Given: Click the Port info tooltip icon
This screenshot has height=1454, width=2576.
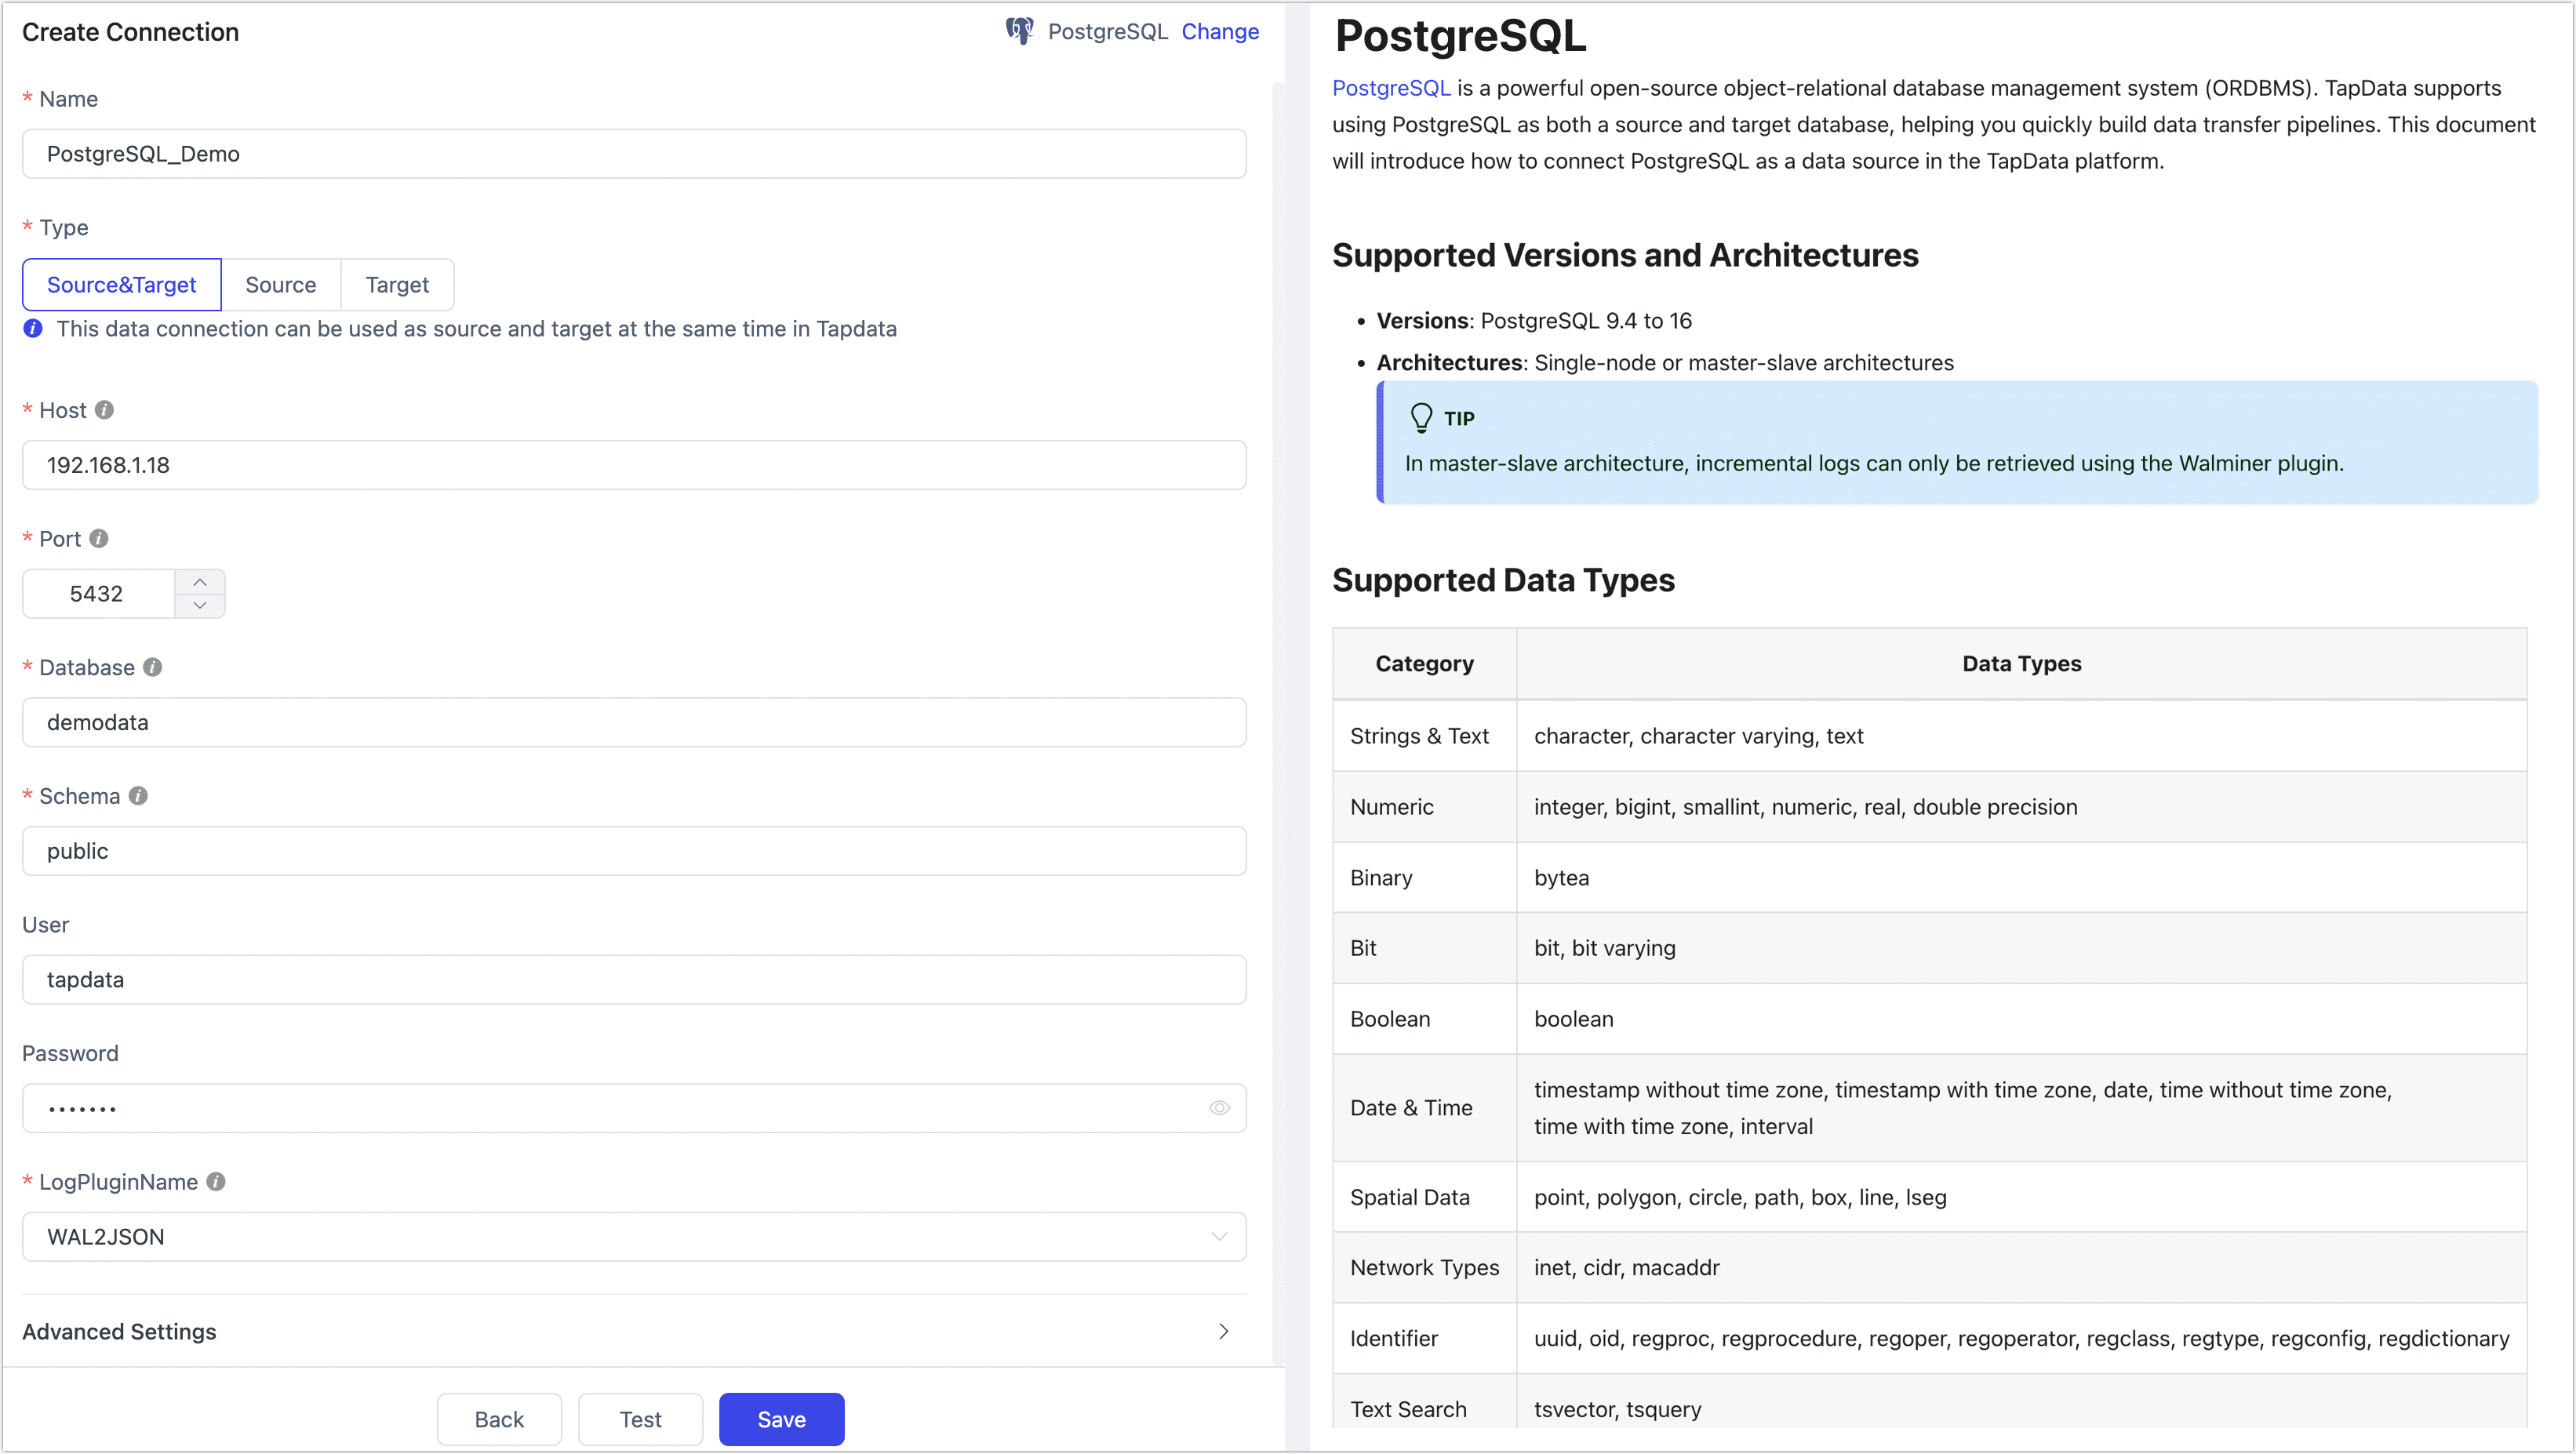Looking at the screenshot, I should (x=98, y=538).
